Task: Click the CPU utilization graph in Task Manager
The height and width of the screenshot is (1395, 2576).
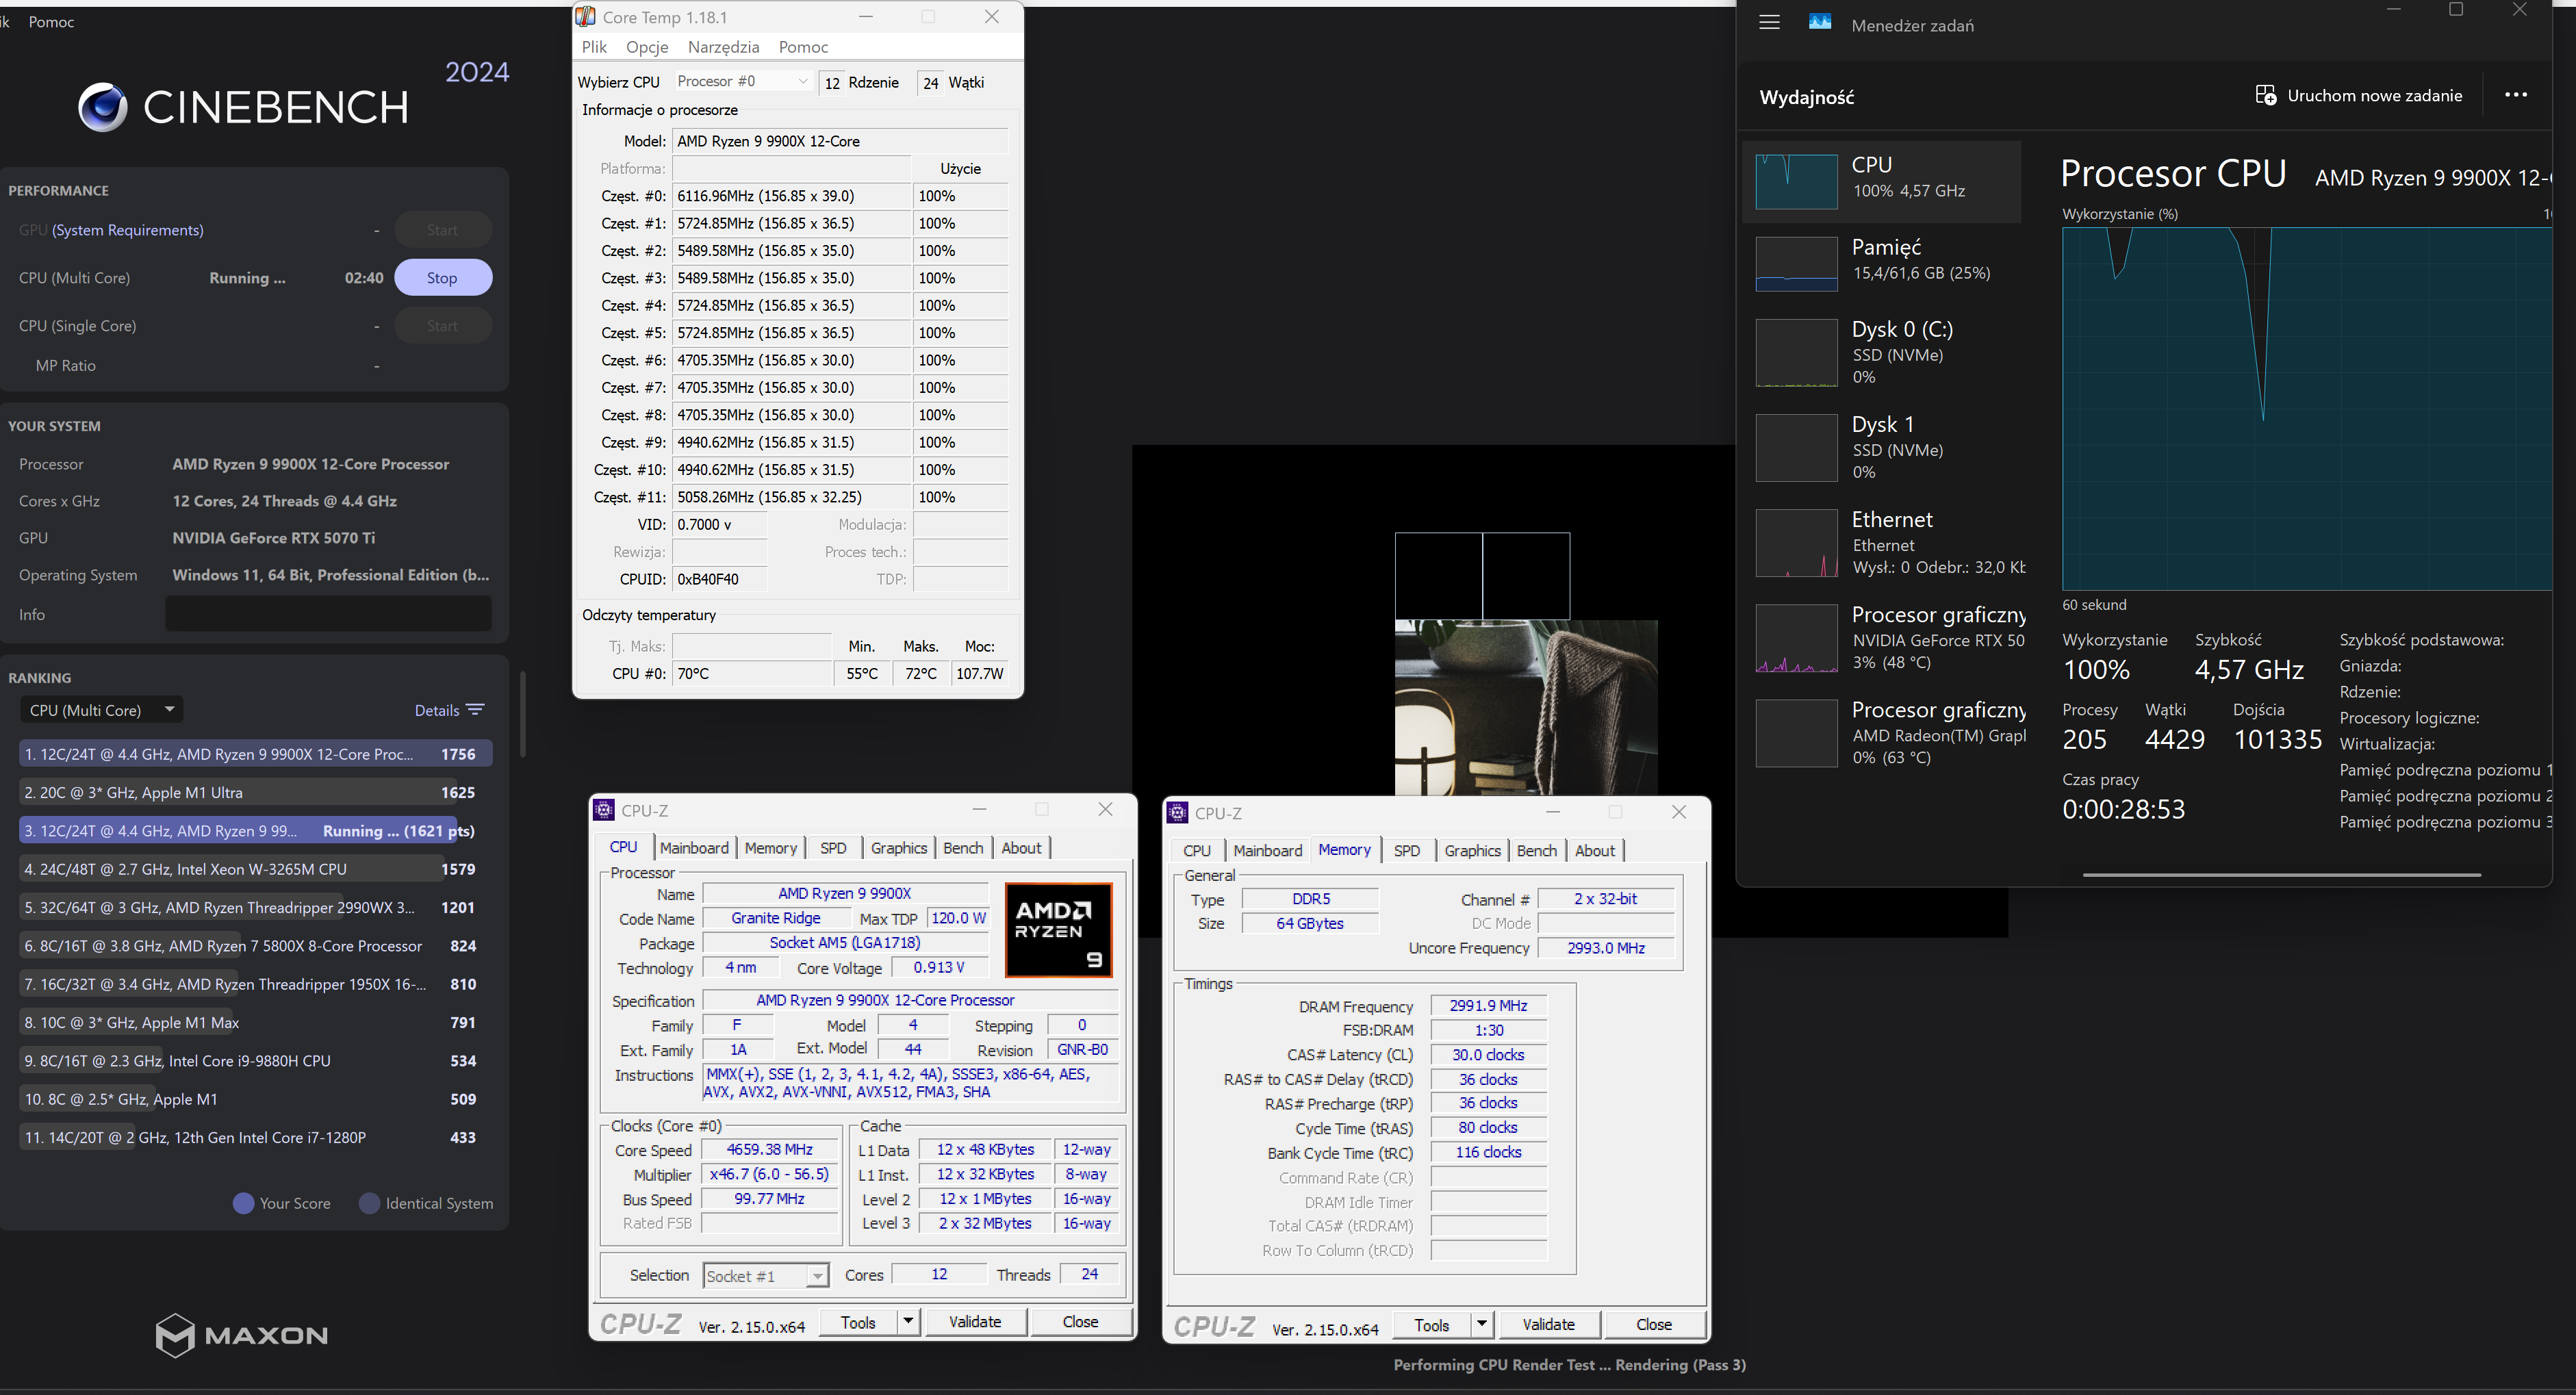Action: click(2307, 408)
